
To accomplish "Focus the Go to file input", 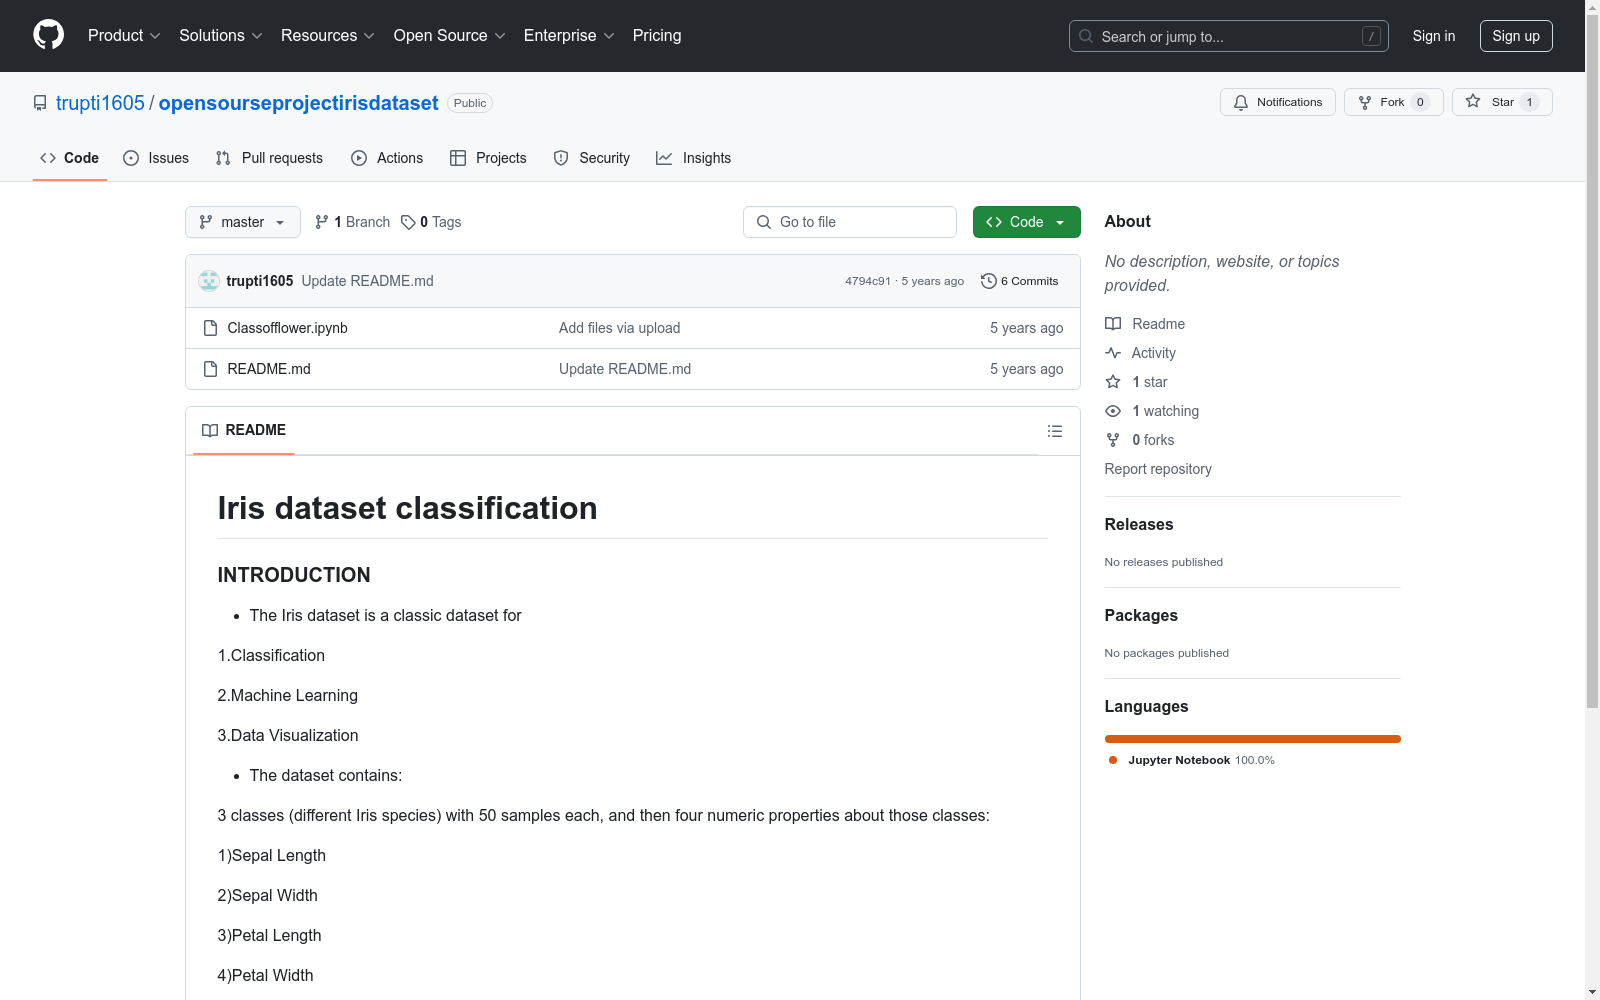I will pyautogui.click(x=850, y=222).
